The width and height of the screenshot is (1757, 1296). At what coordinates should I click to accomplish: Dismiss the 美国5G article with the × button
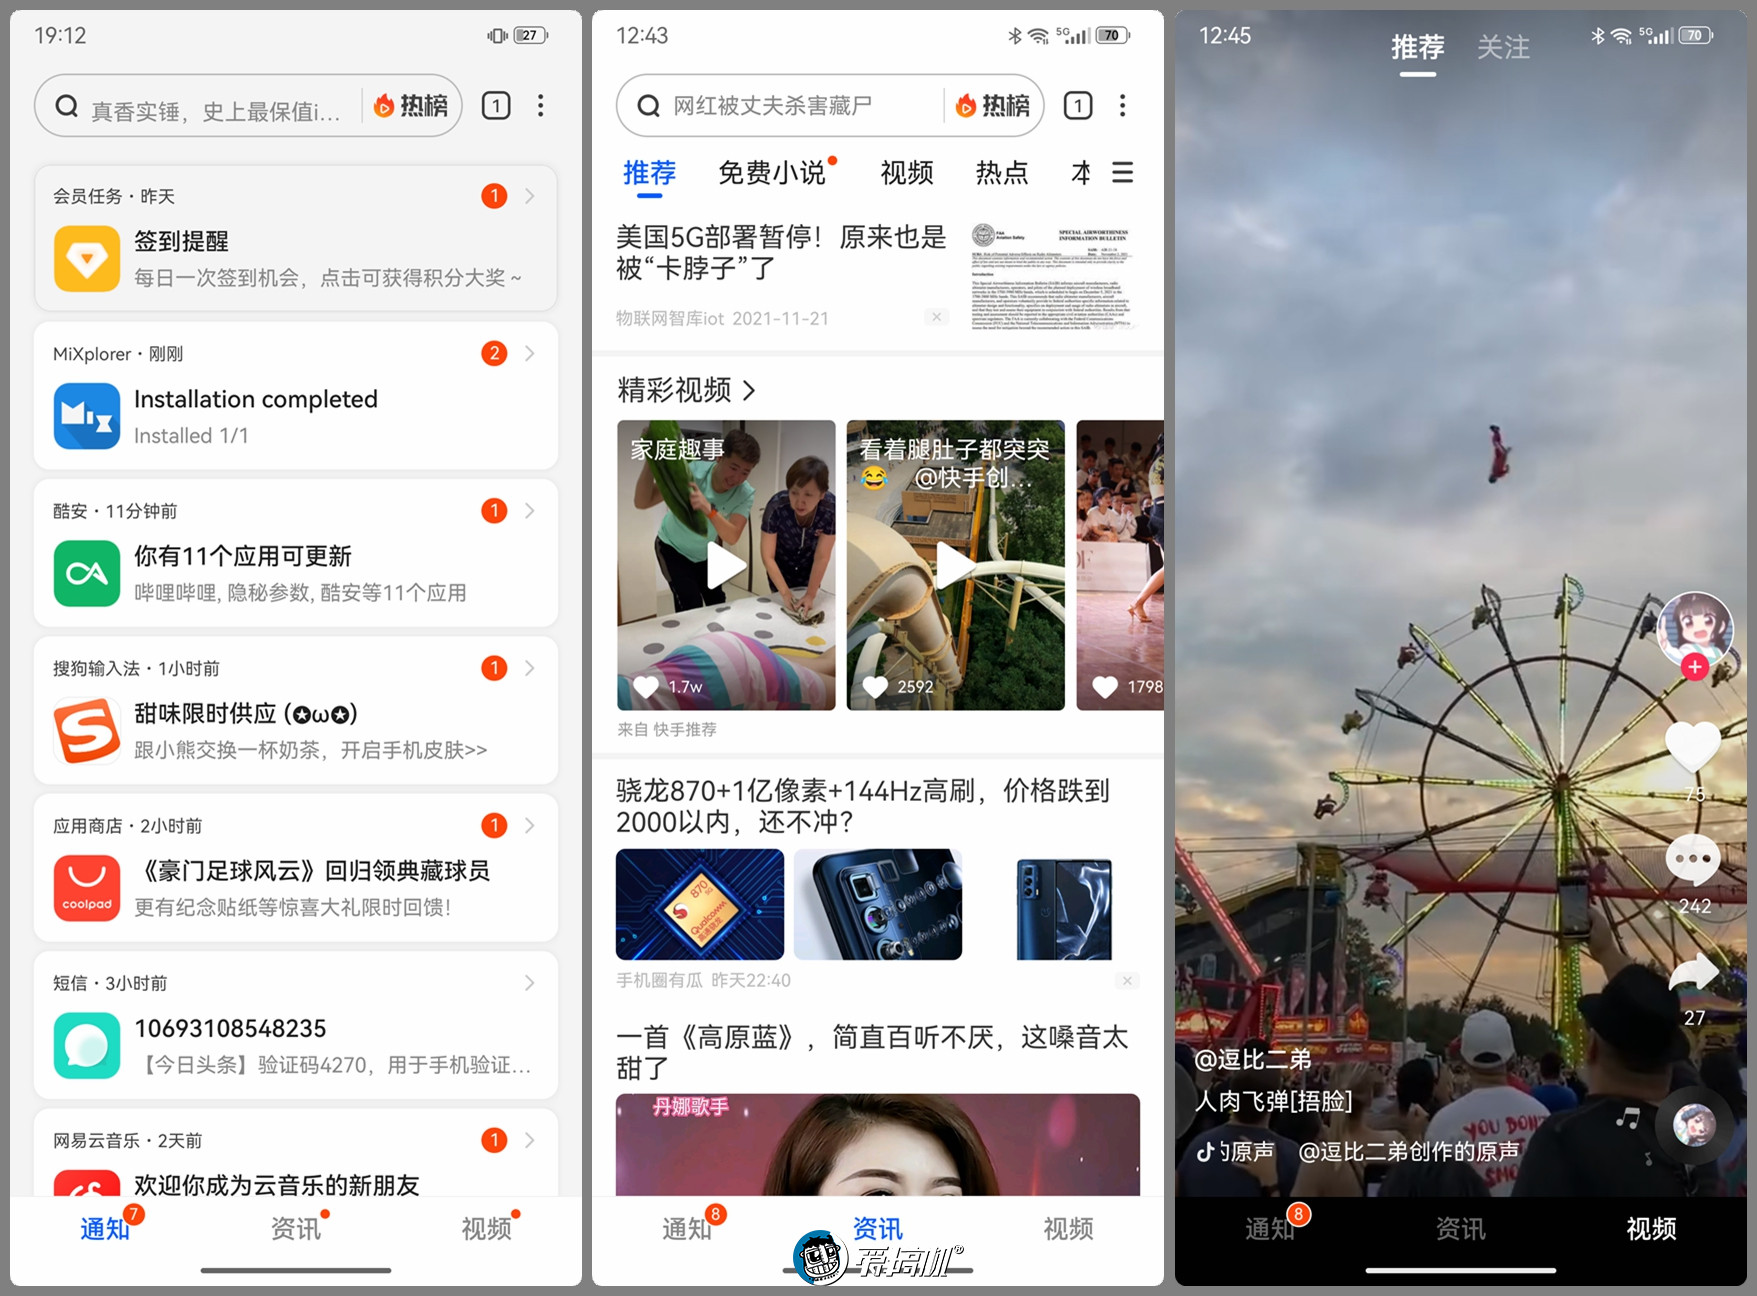point(936,316)
